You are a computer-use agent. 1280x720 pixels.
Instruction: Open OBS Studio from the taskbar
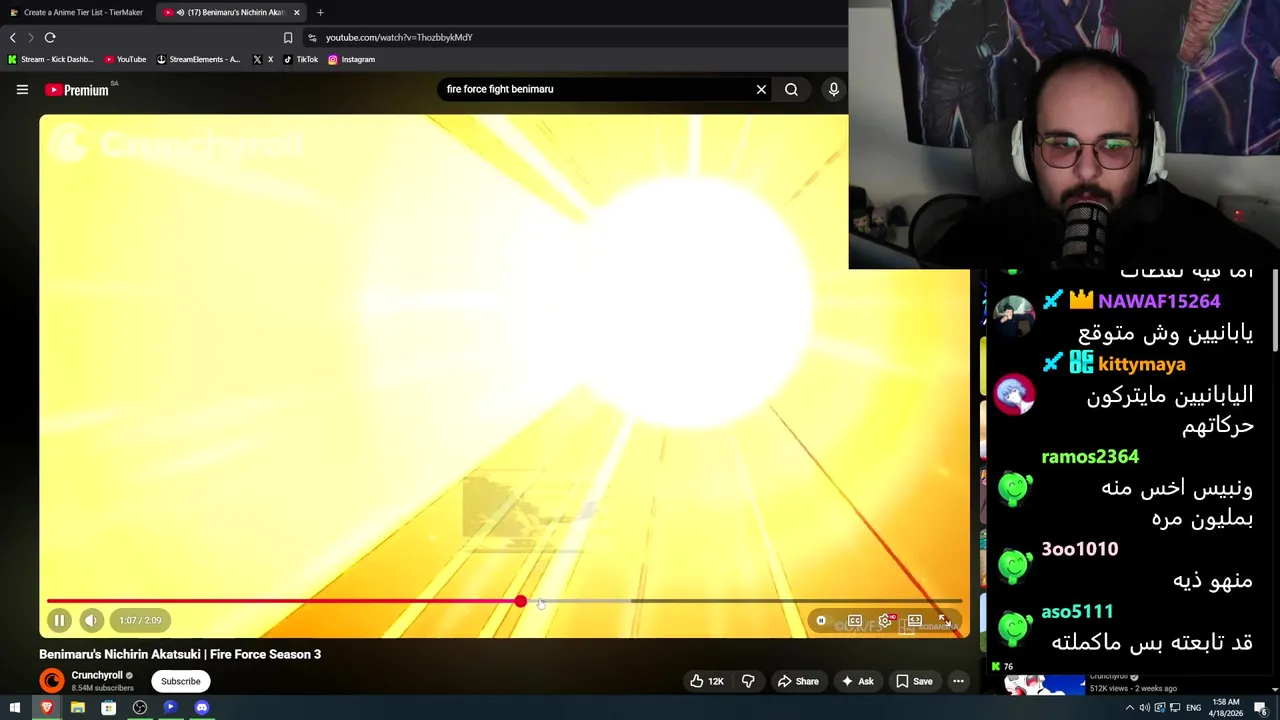tap(139, 707)
